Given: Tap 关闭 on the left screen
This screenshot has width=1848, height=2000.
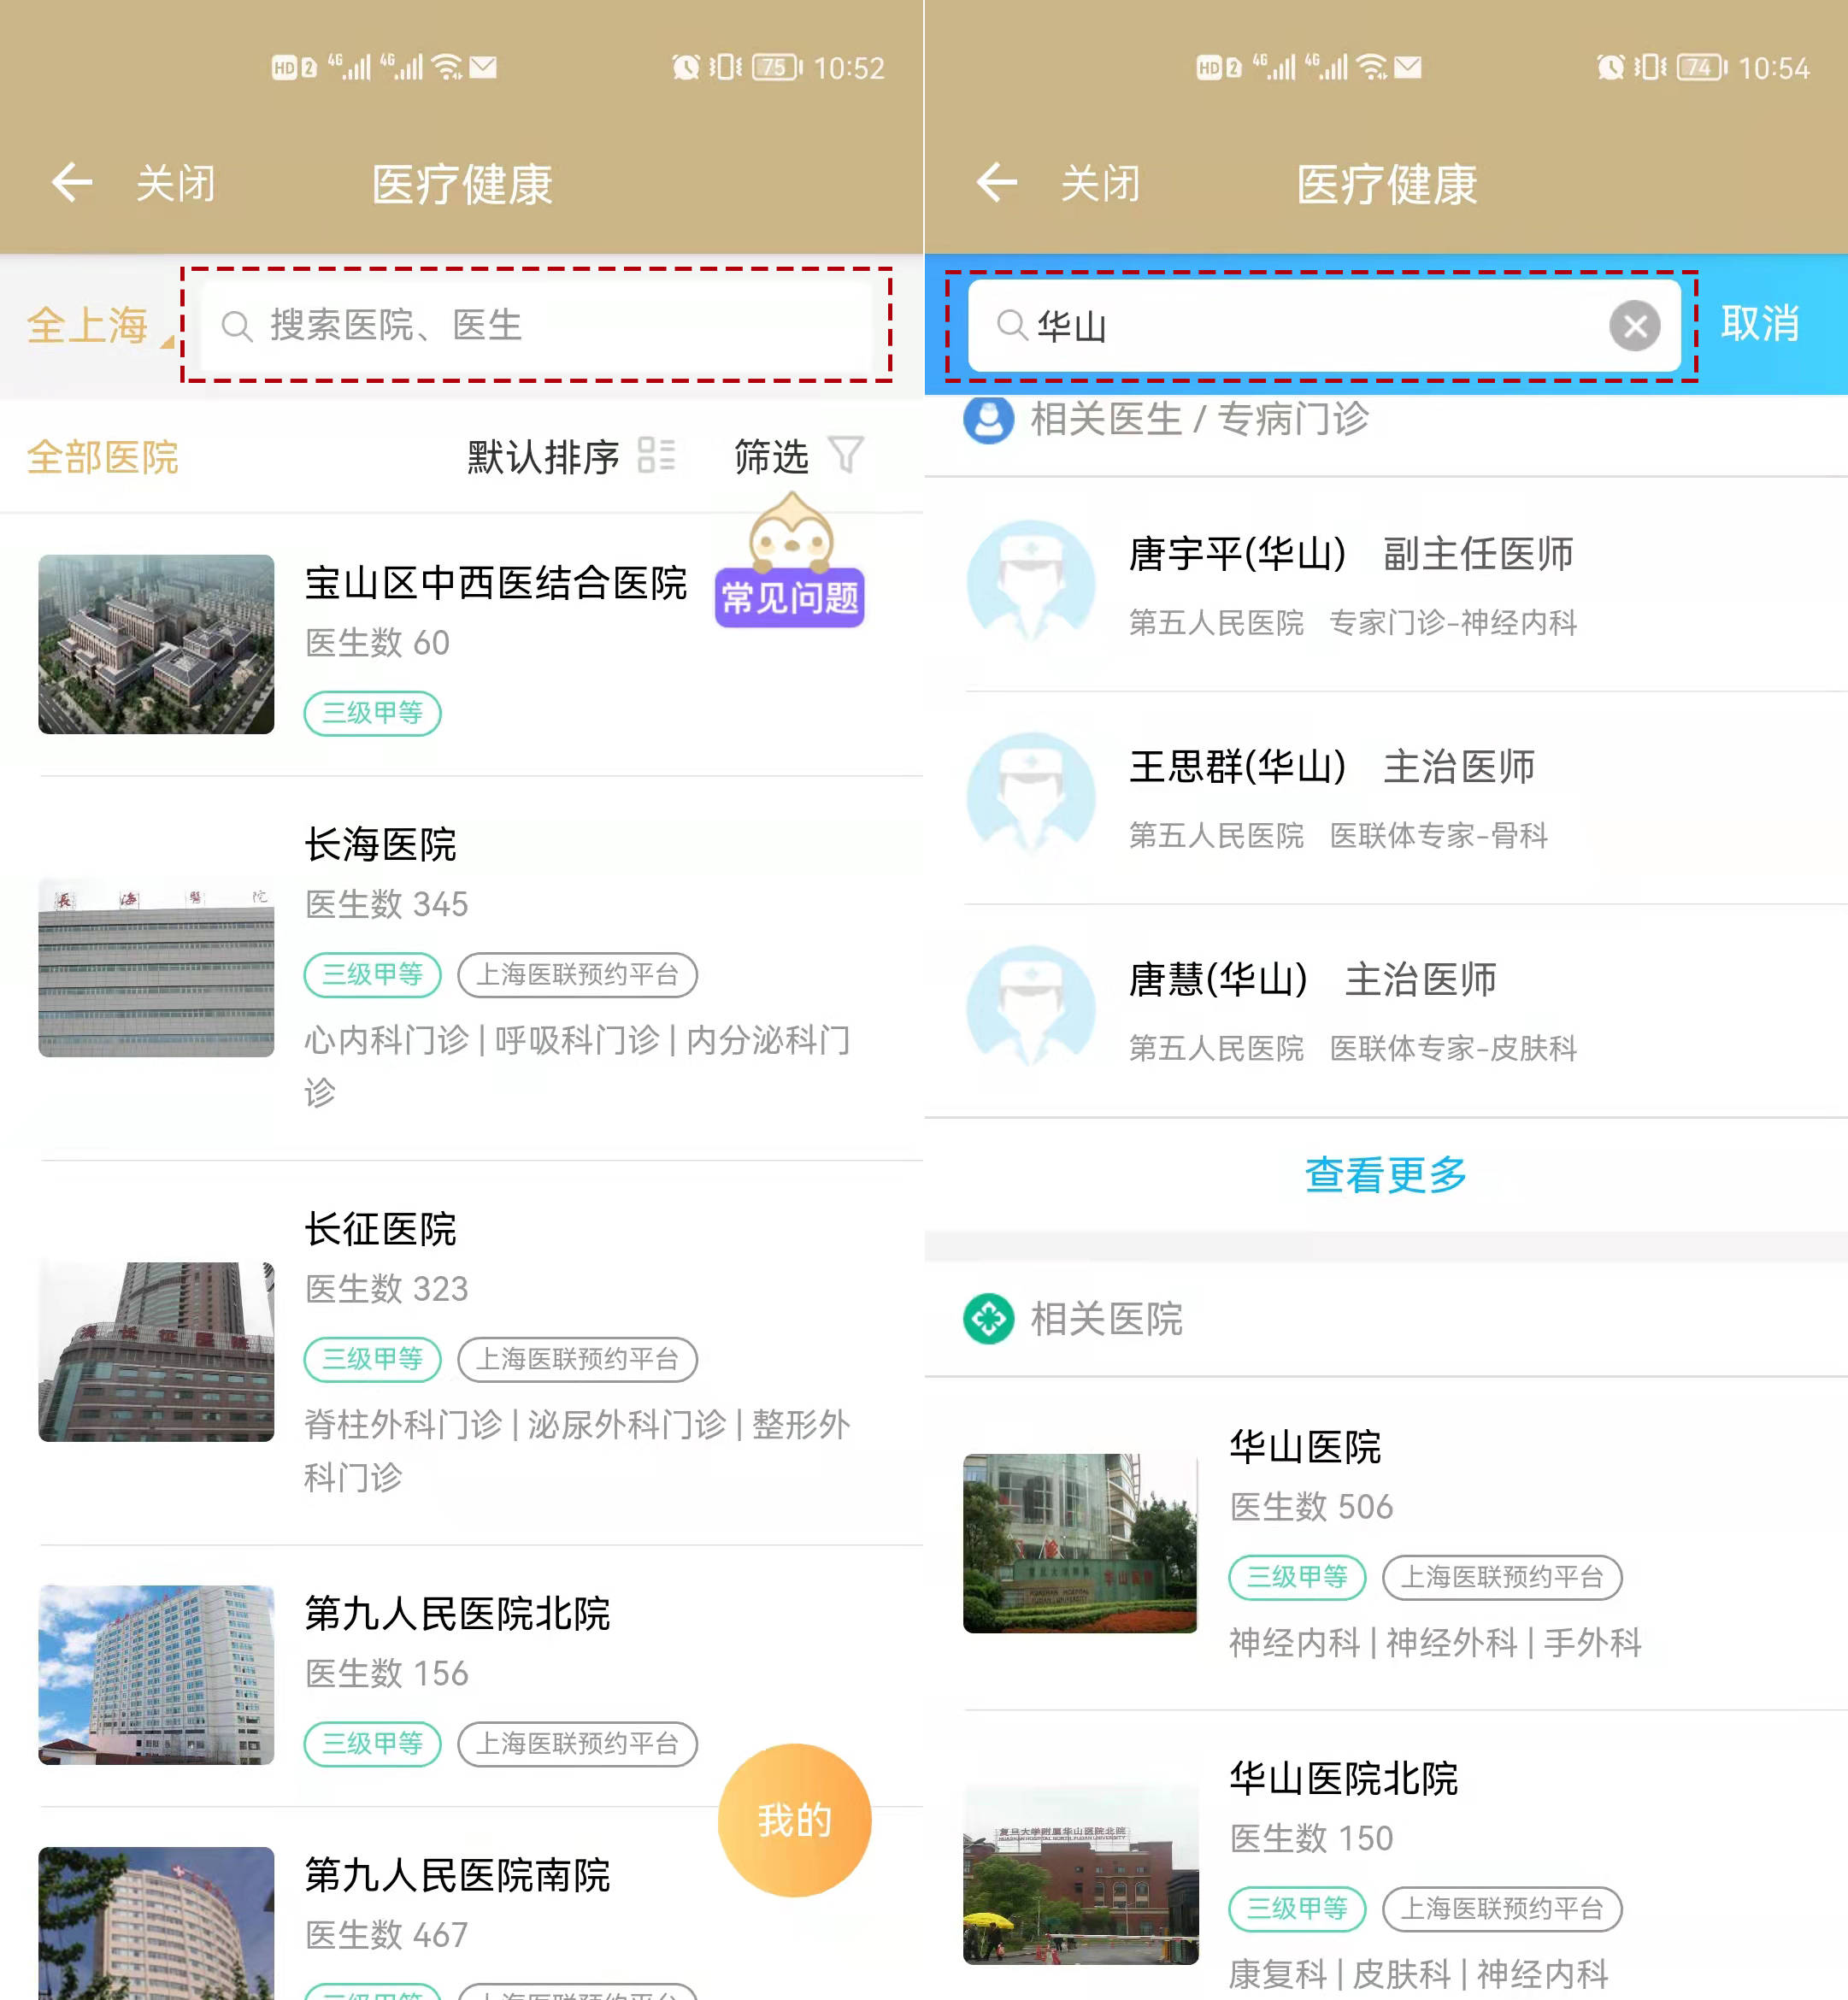Looking at the screenshot, I should [176, 184].
